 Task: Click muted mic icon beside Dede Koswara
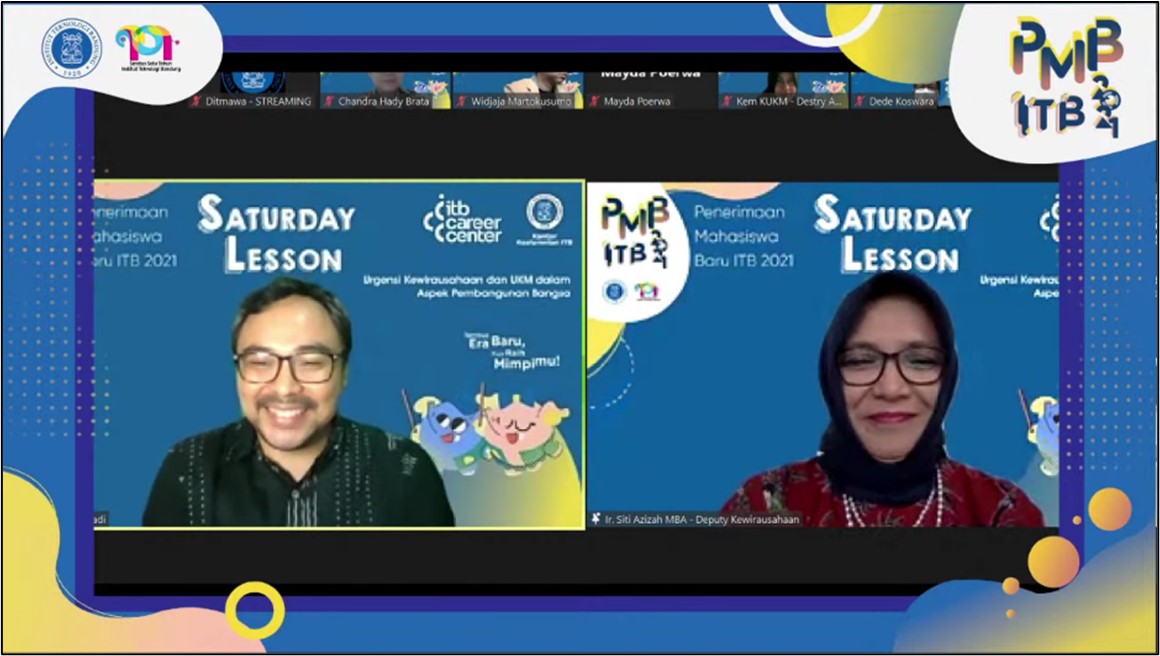(x=860, y=101)
